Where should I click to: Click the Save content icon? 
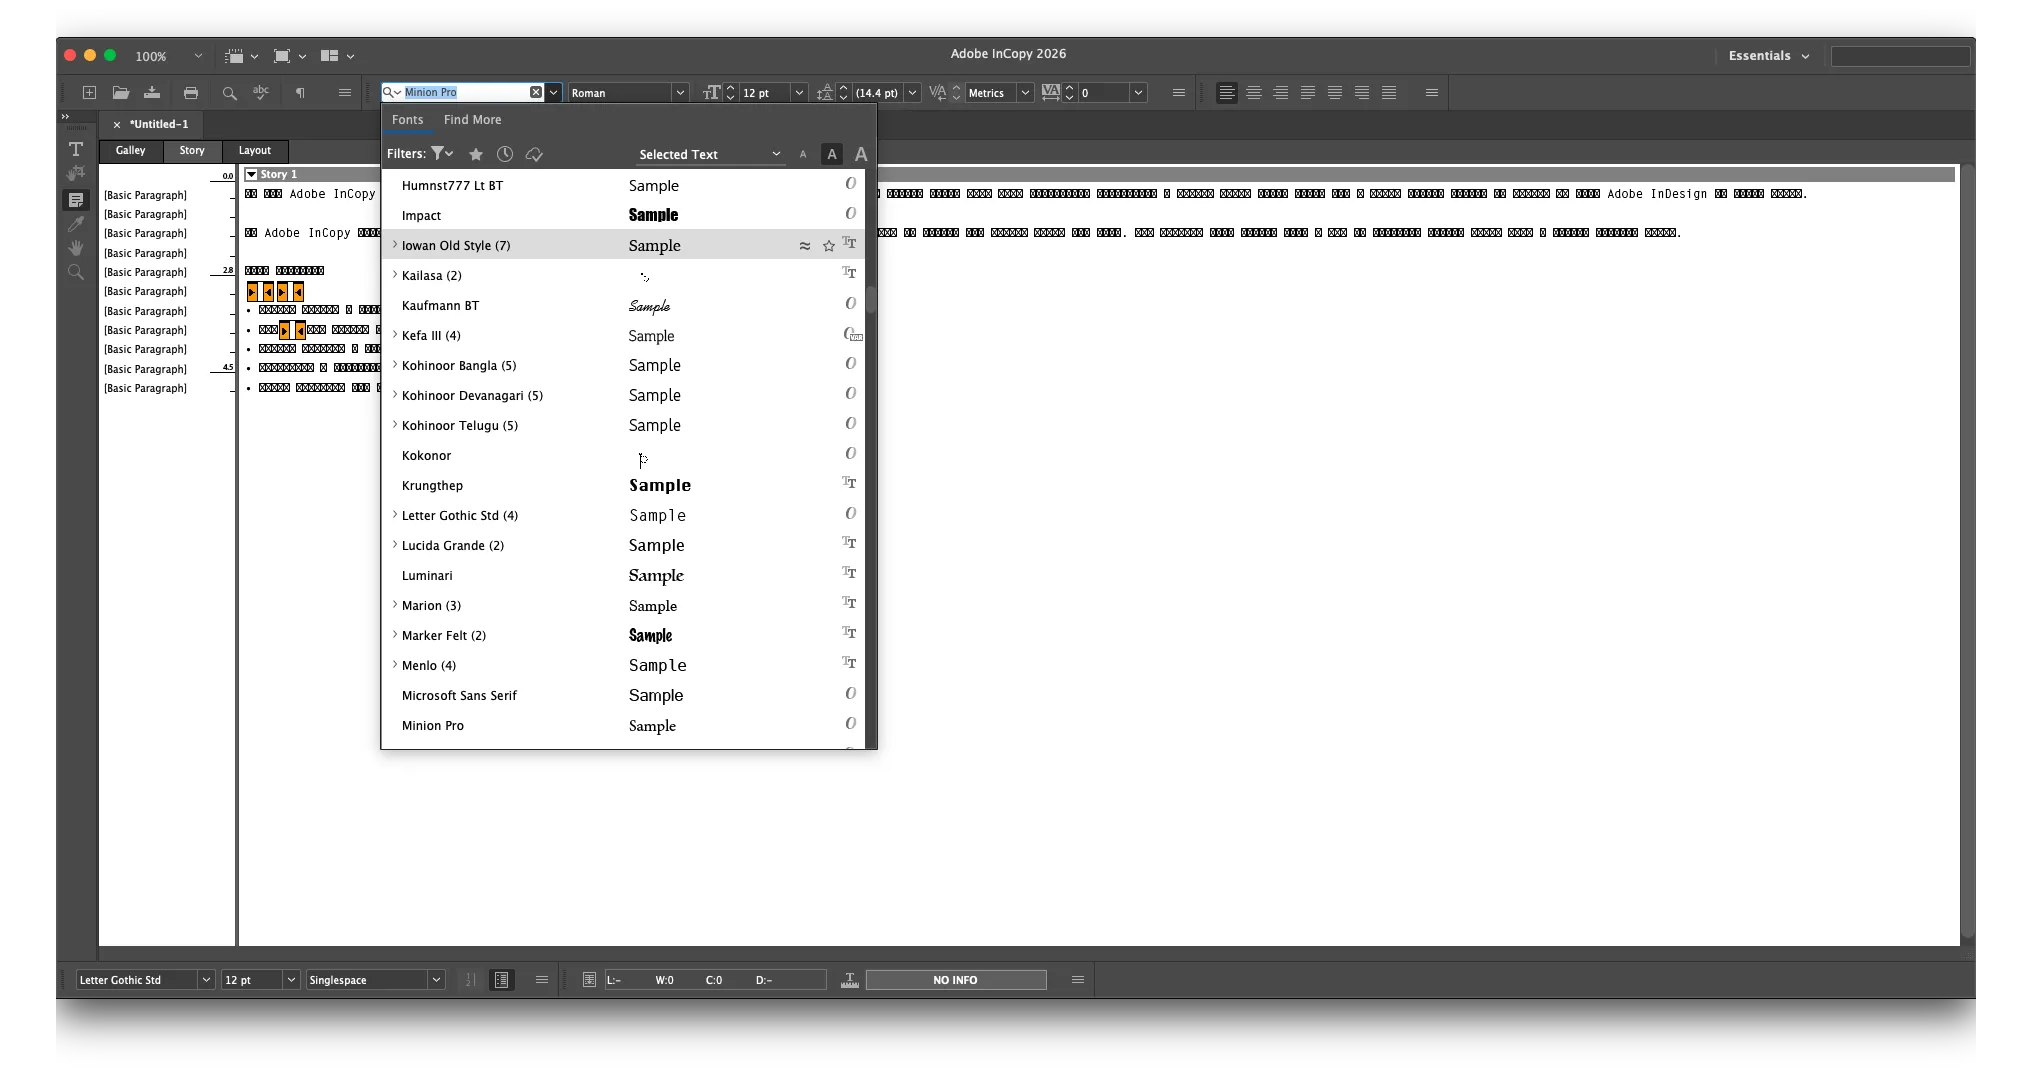tap(152, 93)
